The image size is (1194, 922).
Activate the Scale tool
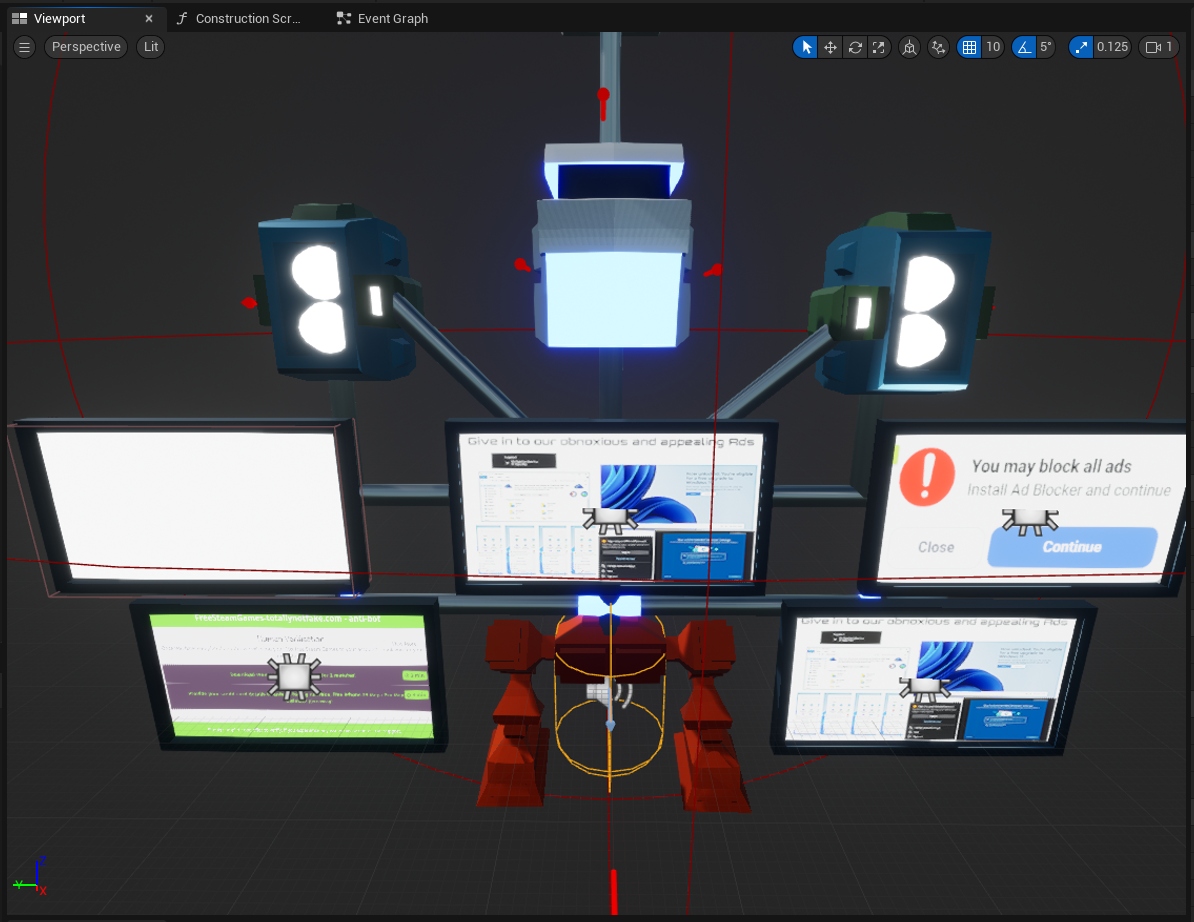coord(879,47)
